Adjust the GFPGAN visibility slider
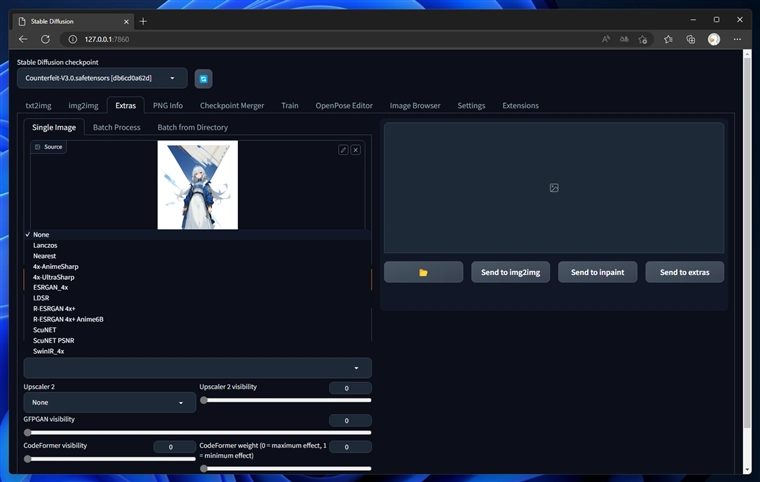The image size is (760, 482). click(198, 433)
